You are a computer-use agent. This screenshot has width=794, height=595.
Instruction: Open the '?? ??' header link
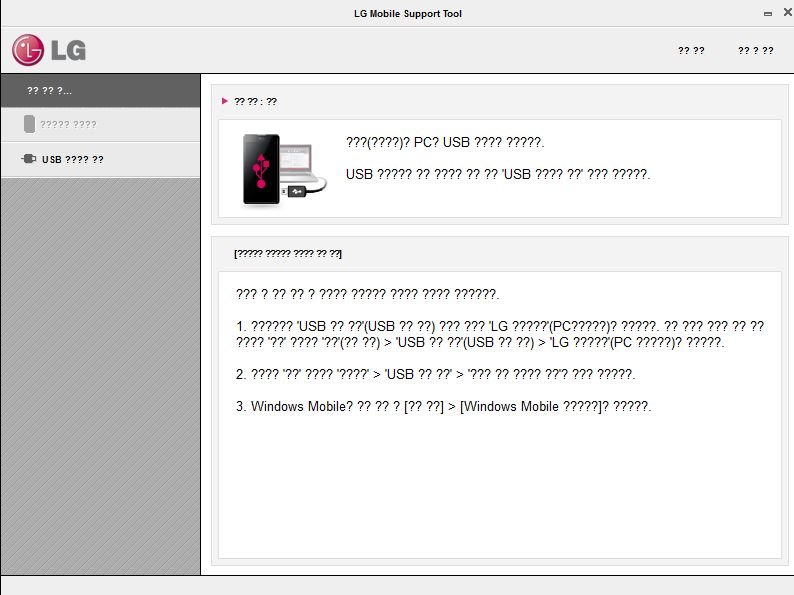click(691, 51)
